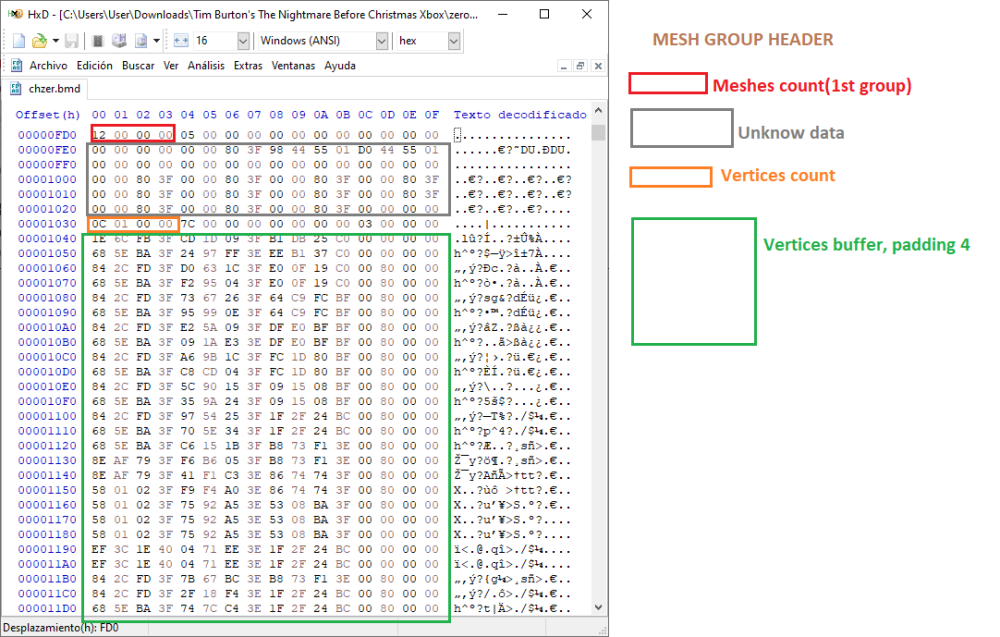The height and width of the screenshot is (637, 1000).
Task: Open a file with the folder icon
Action: (x=38, y=39)
